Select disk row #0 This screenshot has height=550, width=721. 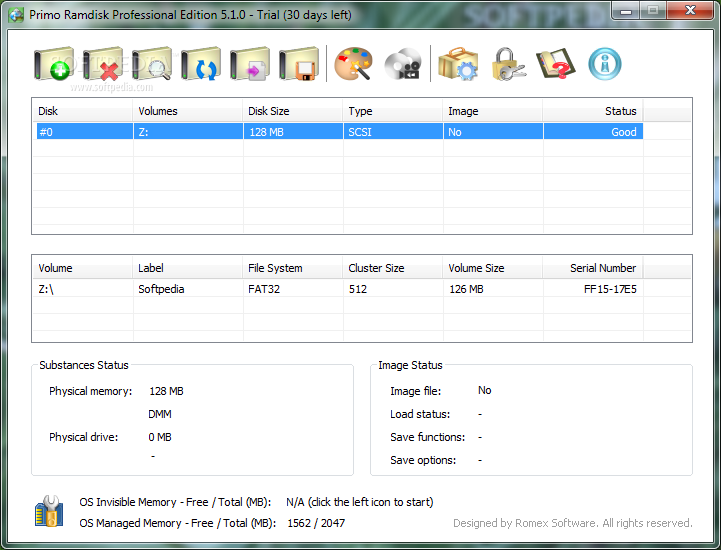coord(340,132)
